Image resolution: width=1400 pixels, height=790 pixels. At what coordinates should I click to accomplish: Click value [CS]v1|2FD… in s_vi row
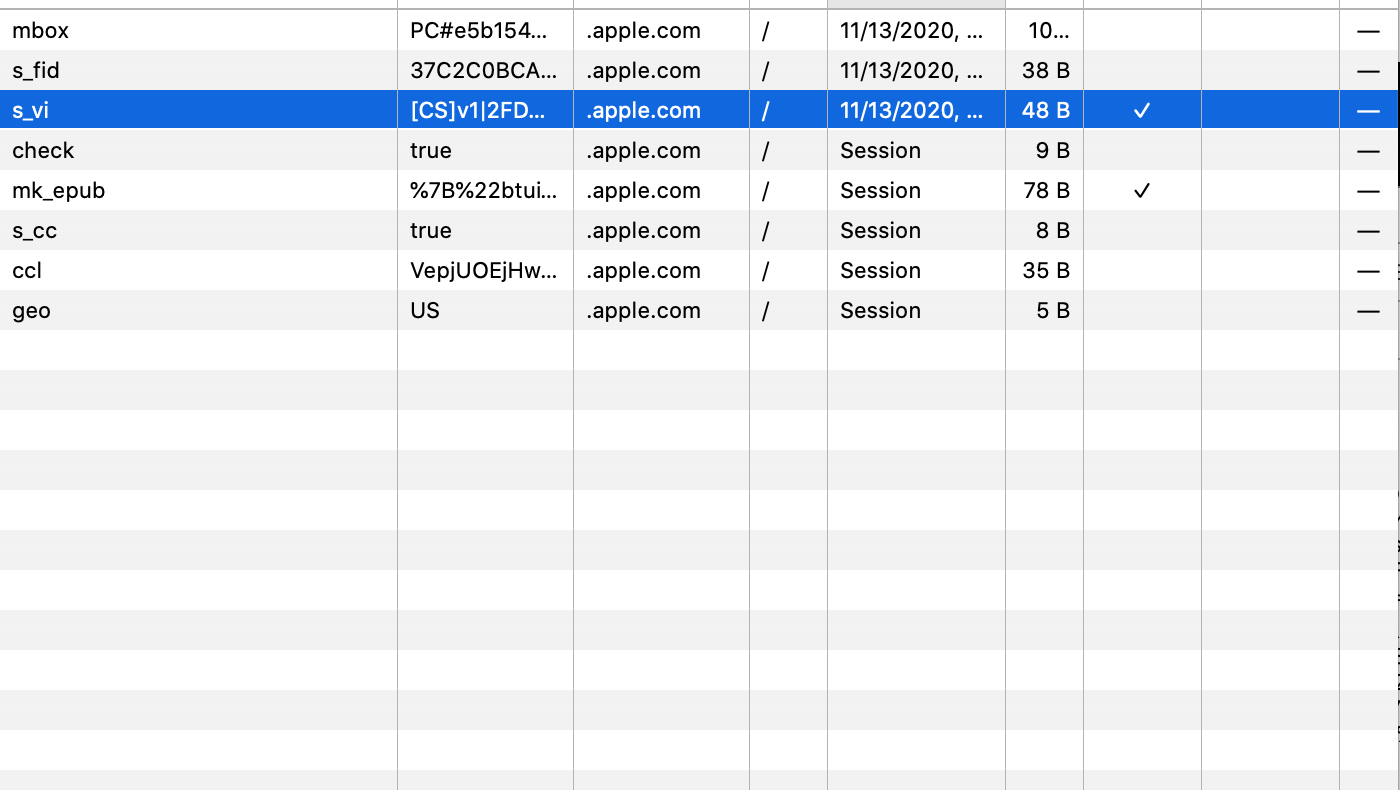479,111
